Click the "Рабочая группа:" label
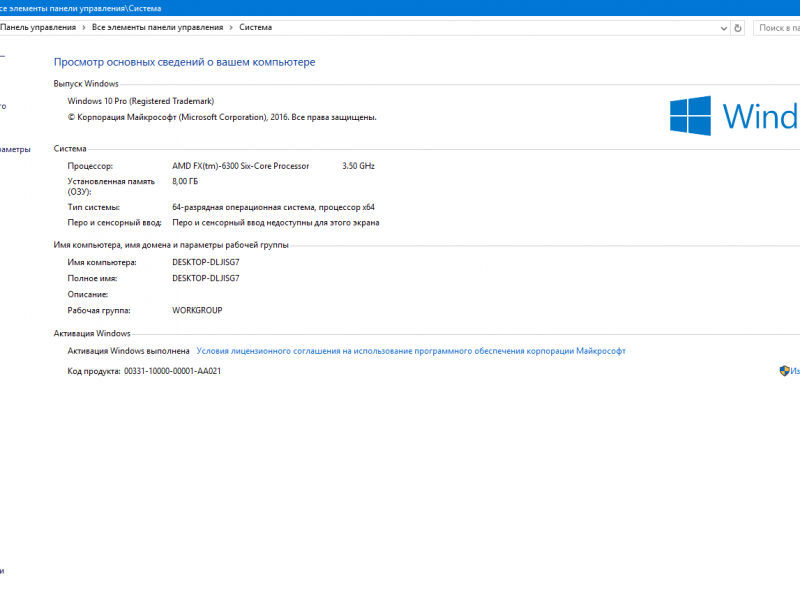The height and width of the screenshot is (600, 800). (99, 310)
